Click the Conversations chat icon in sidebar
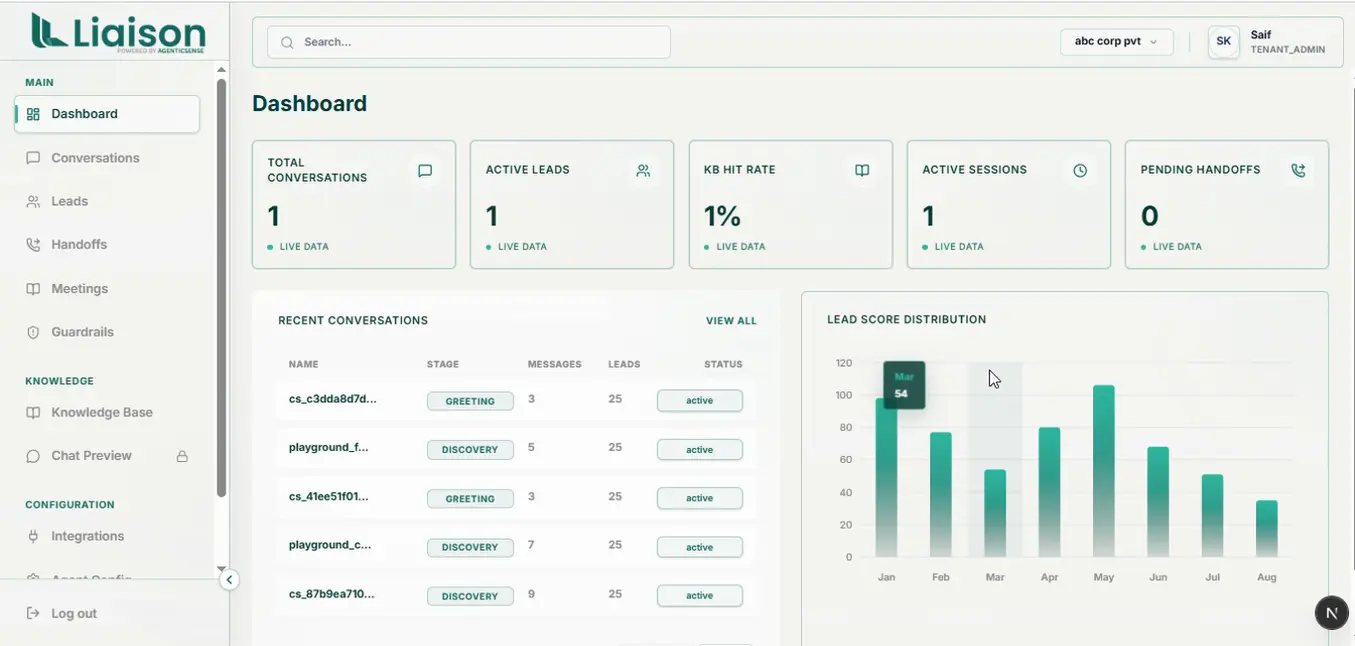This screenshot has width=1355, height=646. [x=33, y=158]
